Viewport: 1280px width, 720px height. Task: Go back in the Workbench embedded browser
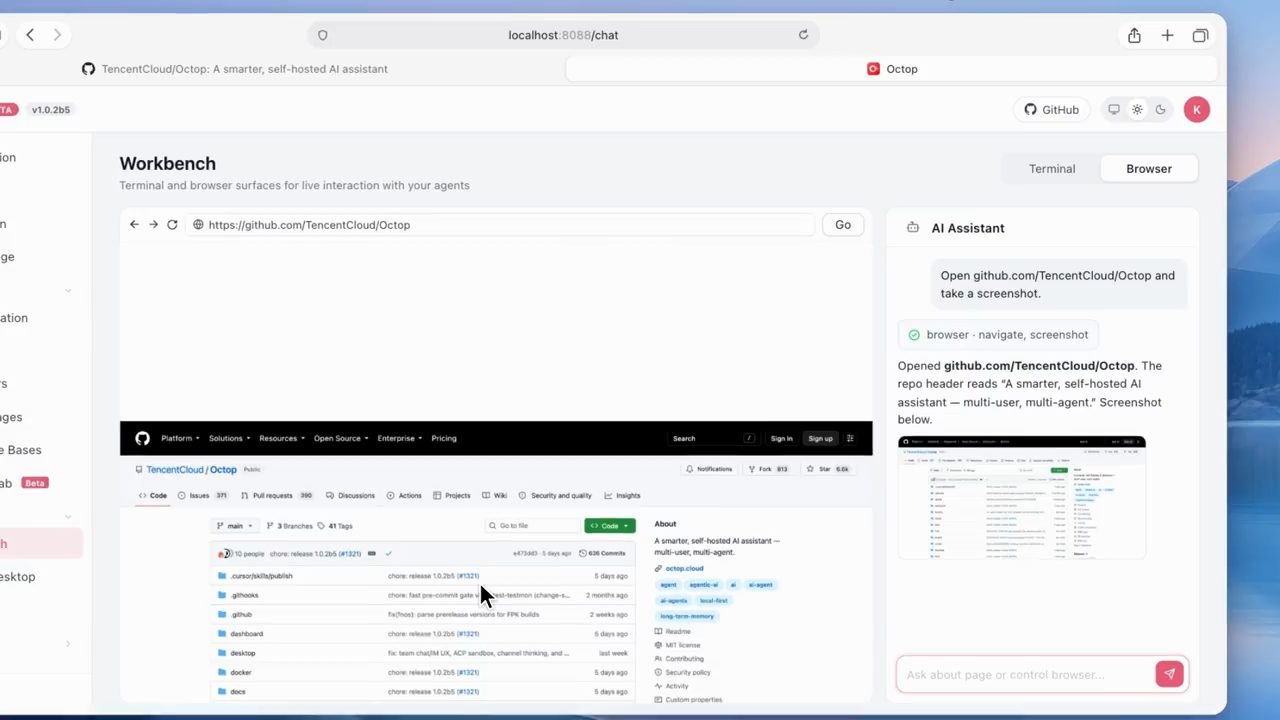(x=134, y=225)
